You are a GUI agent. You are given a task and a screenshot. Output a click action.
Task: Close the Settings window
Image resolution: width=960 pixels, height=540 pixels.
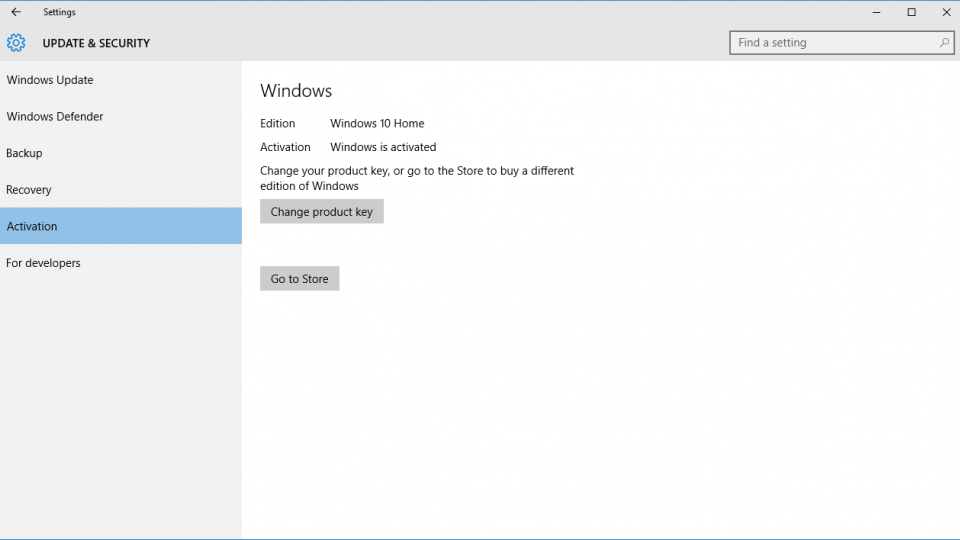coord(945,12)
